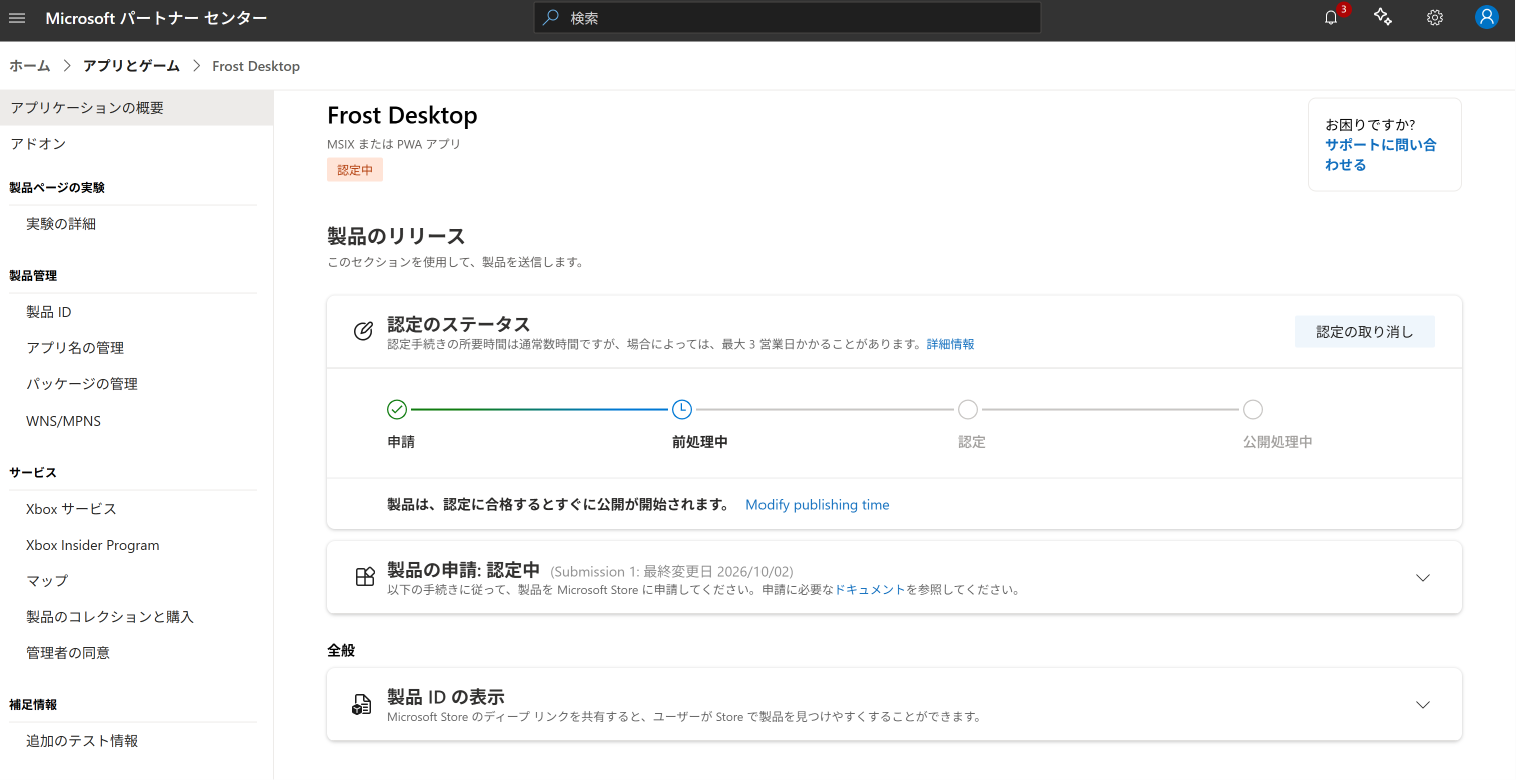Click the 前処理中 clock step icon

(682, 409)
